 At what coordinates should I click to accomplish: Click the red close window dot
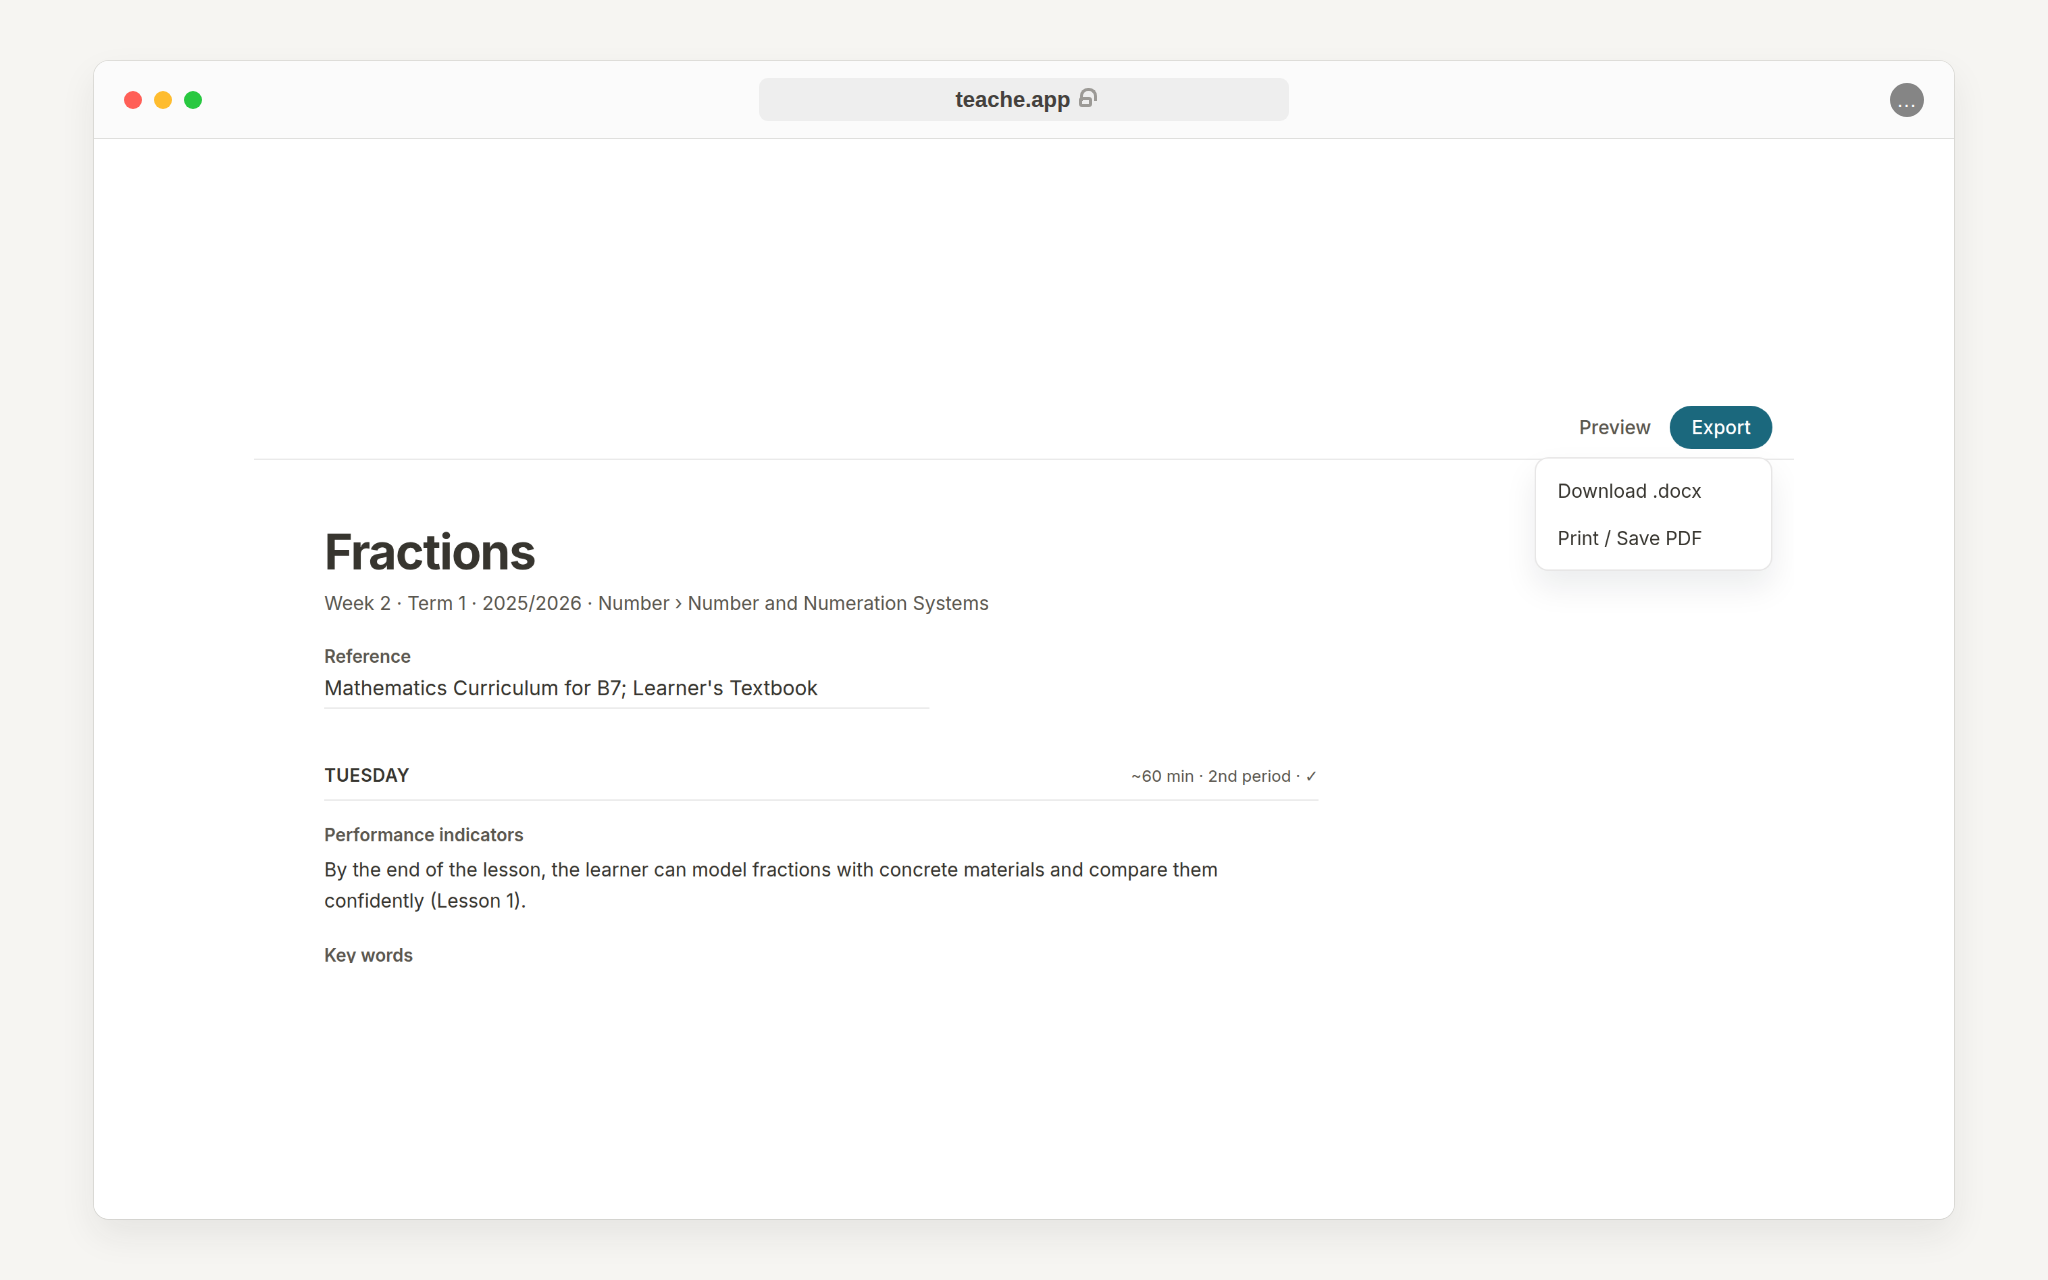coord(133,100)
